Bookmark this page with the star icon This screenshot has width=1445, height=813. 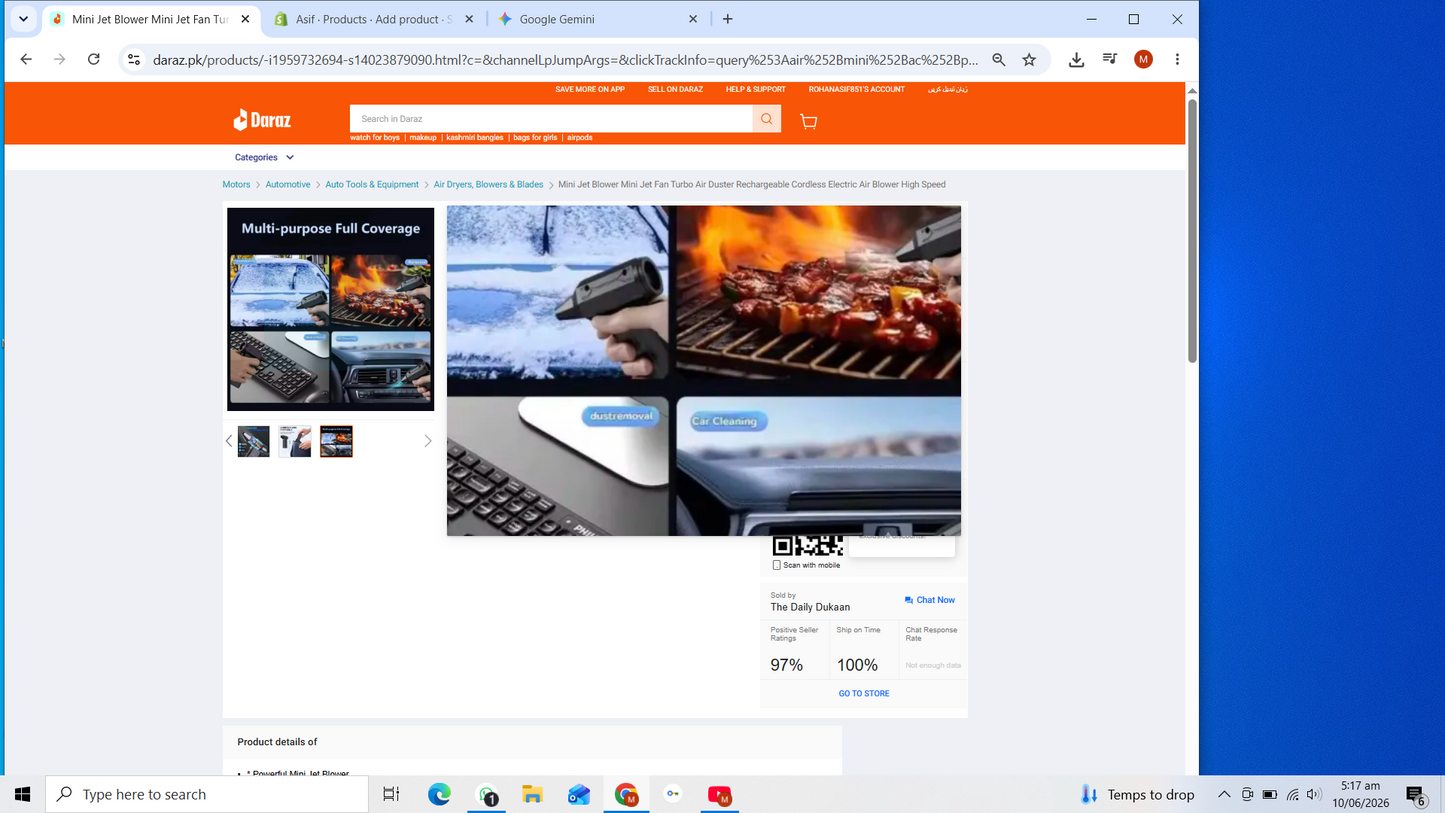coord(1029,60)
